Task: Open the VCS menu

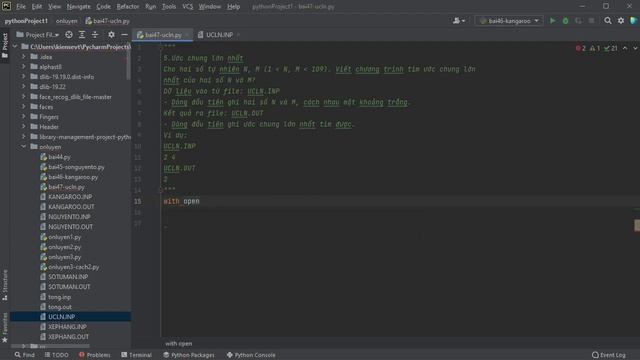Action: click(187, 7)
